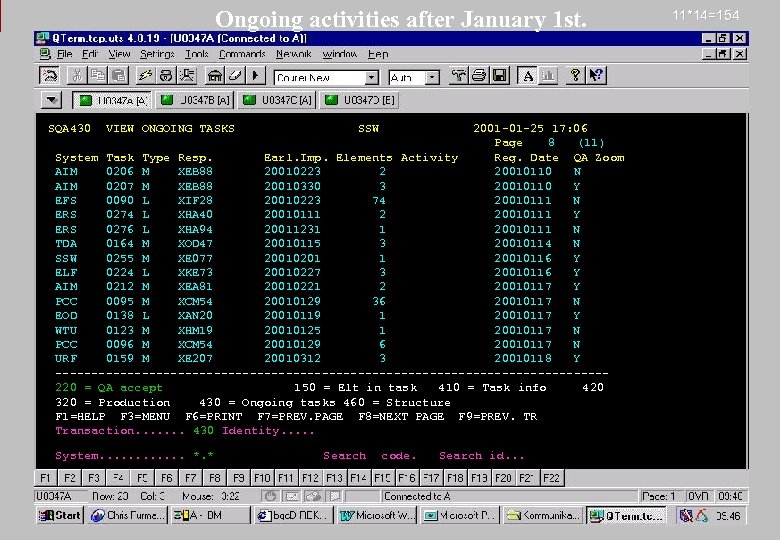Open the Tools menu
This screenshot has height=540, width=780.
196,54
